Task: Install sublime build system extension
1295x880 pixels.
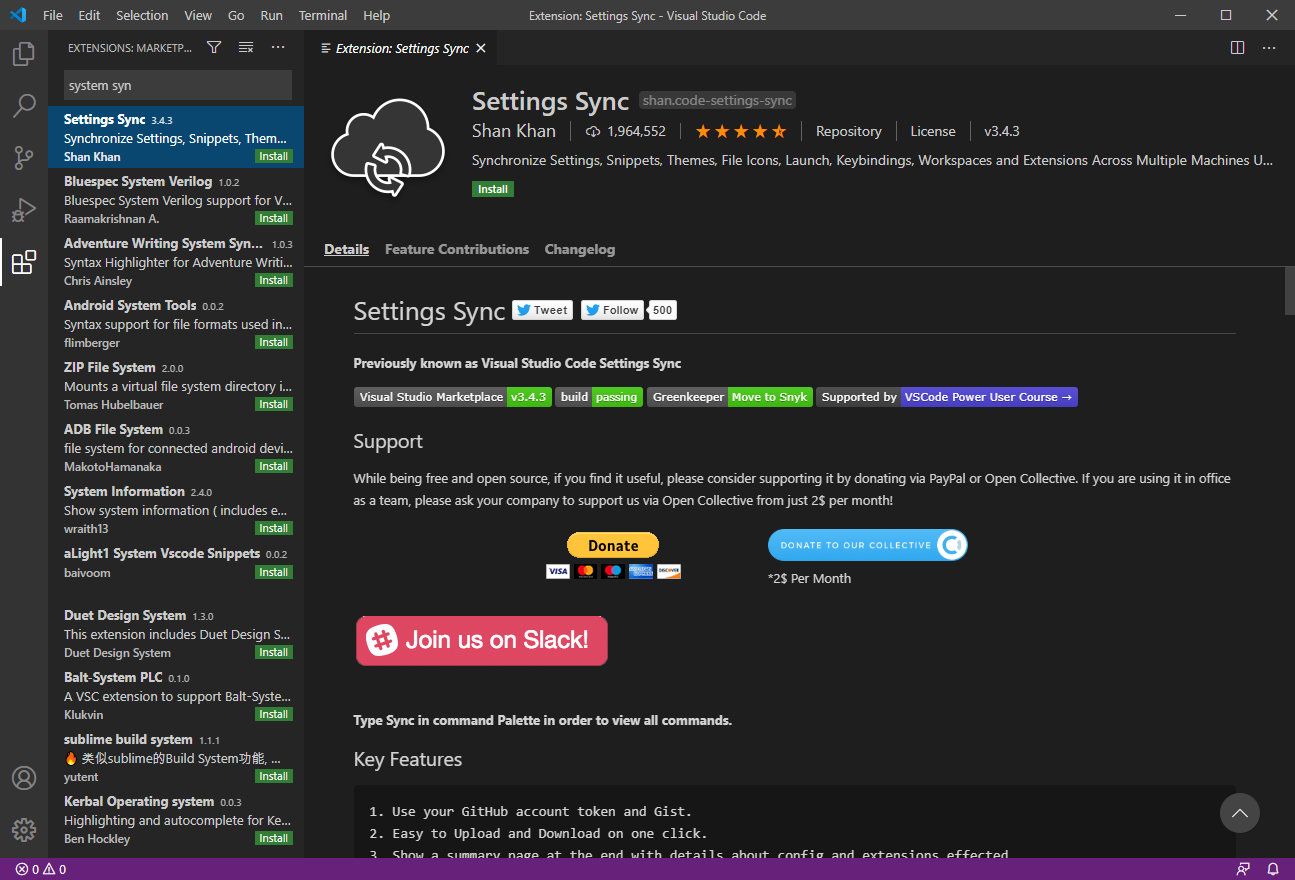Action: 274,776
